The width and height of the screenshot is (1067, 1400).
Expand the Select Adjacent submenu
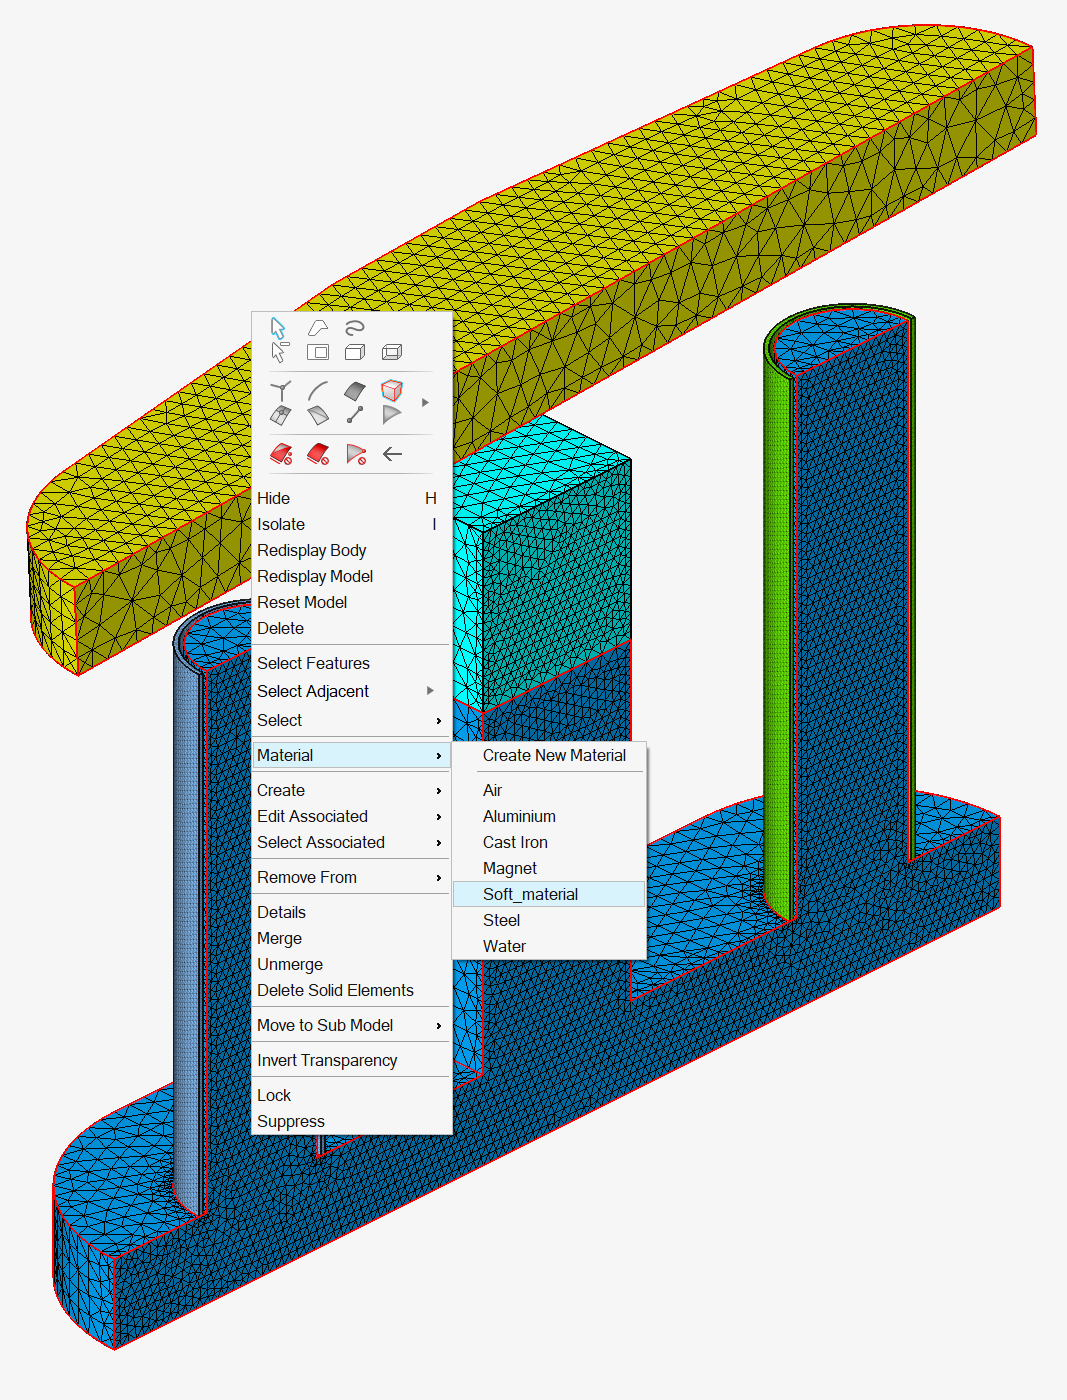(x=430, y=691)
